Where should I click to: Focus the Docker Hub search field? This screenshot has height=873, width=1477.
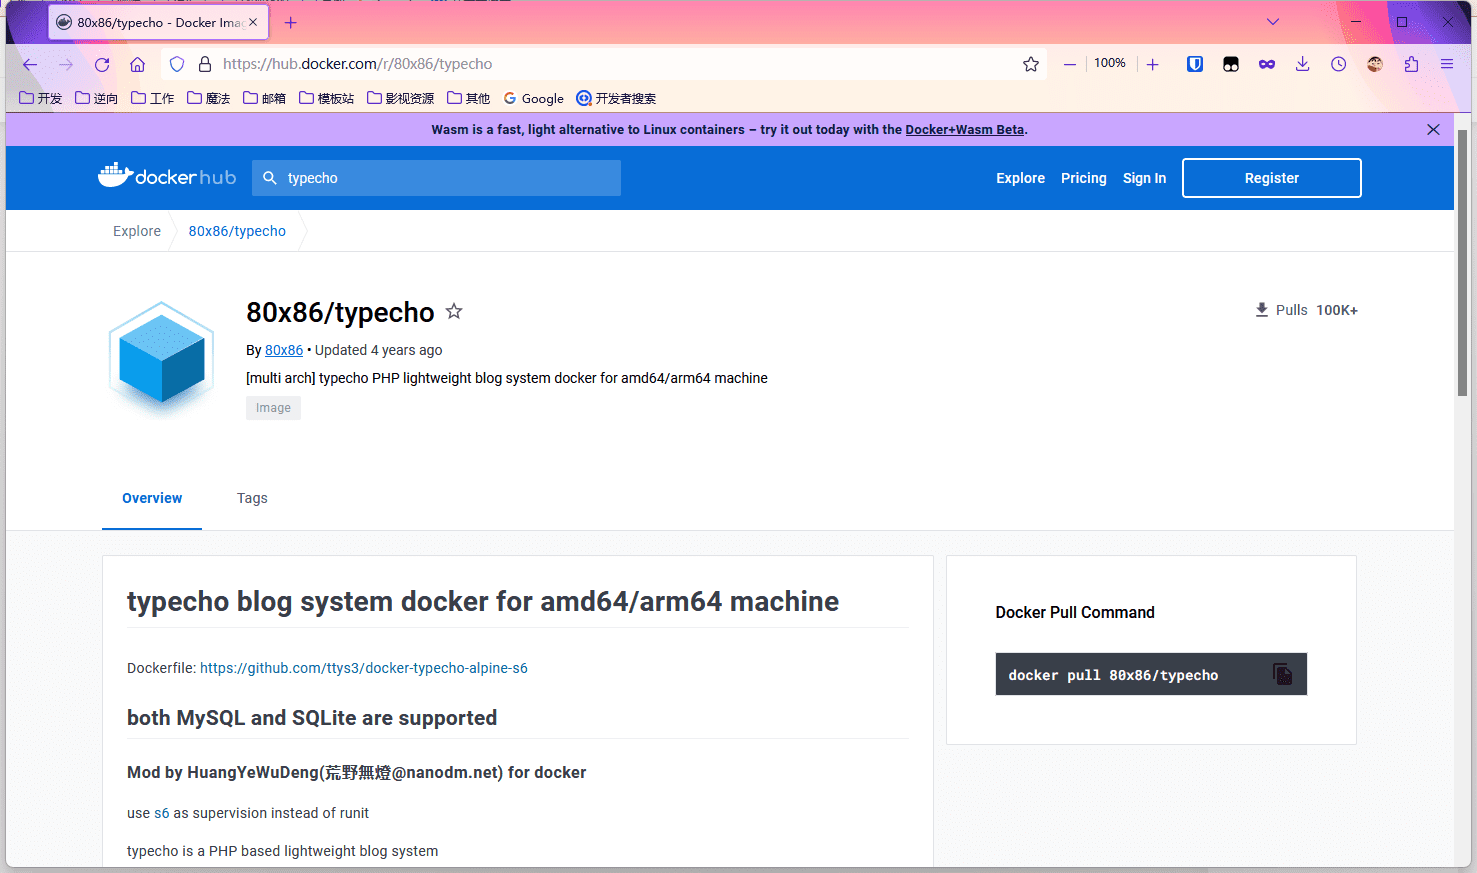click(436, 178)
